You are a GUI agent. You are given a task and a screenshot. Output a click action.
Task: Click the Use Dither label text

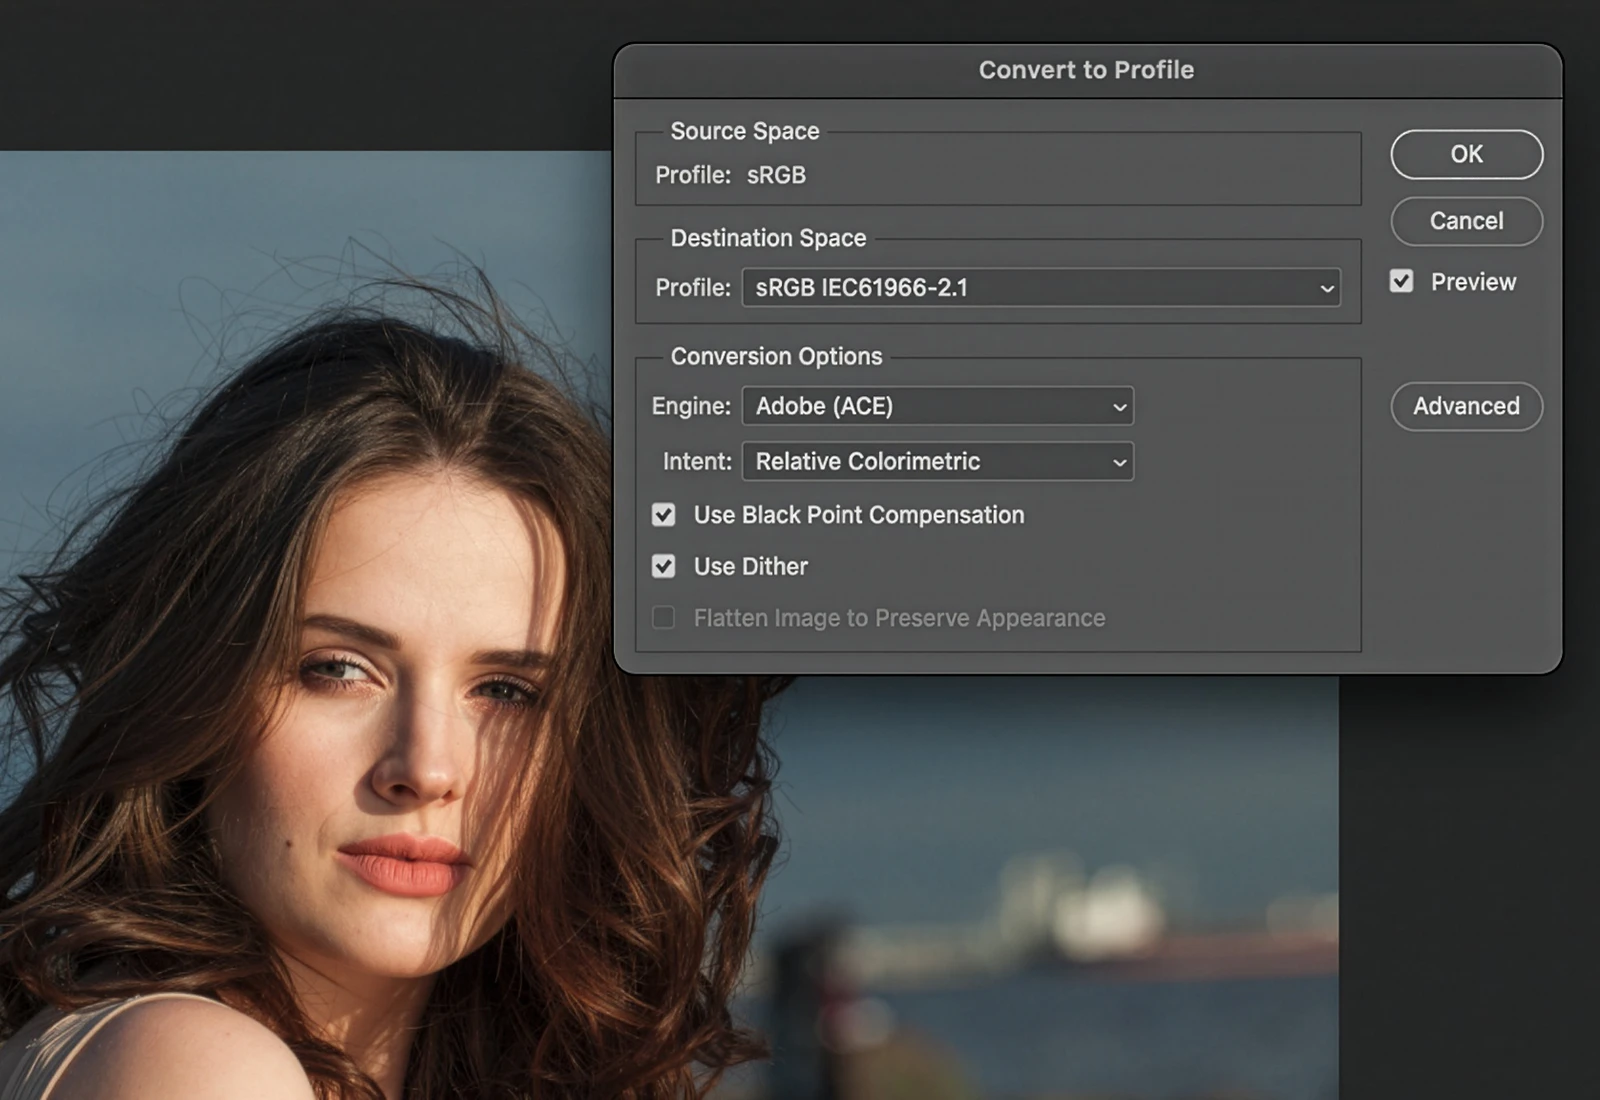(x=750, y=567)
